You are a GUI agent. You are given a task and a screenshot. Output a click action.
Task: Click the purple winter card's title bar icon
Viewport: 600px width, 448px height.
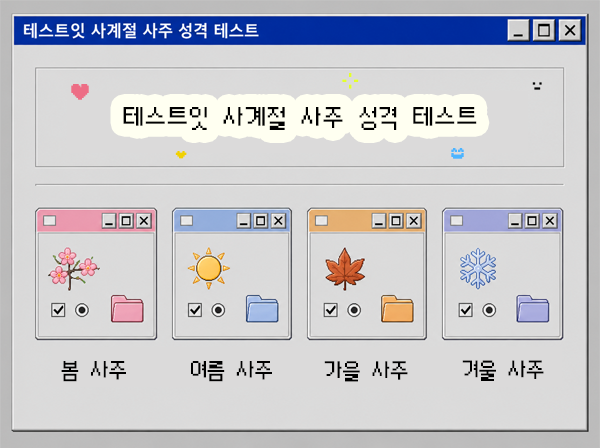tap(457, 221)
